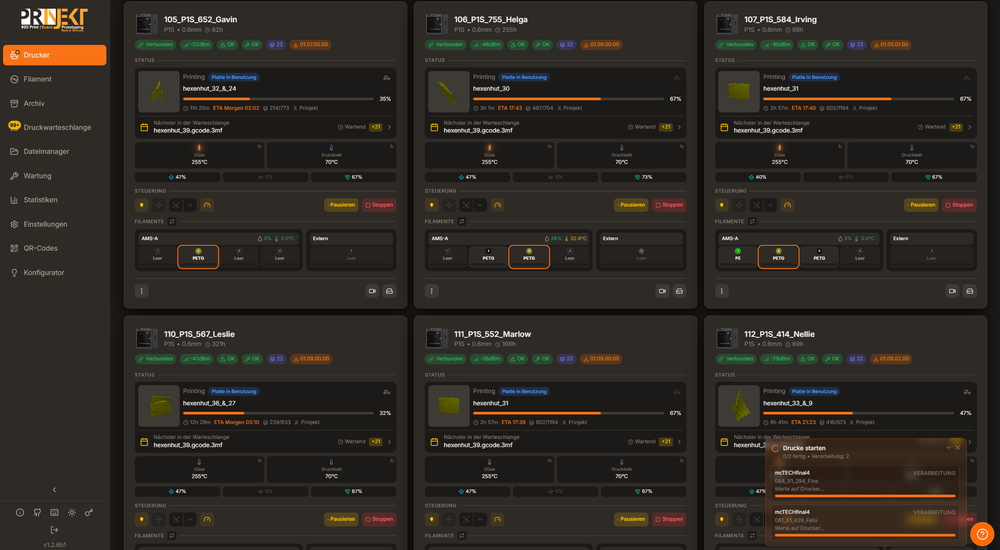Stop the print on 105_P1S_652_Gavin
This screenshot has width=1000, height=550.
[x=379, y=205]
